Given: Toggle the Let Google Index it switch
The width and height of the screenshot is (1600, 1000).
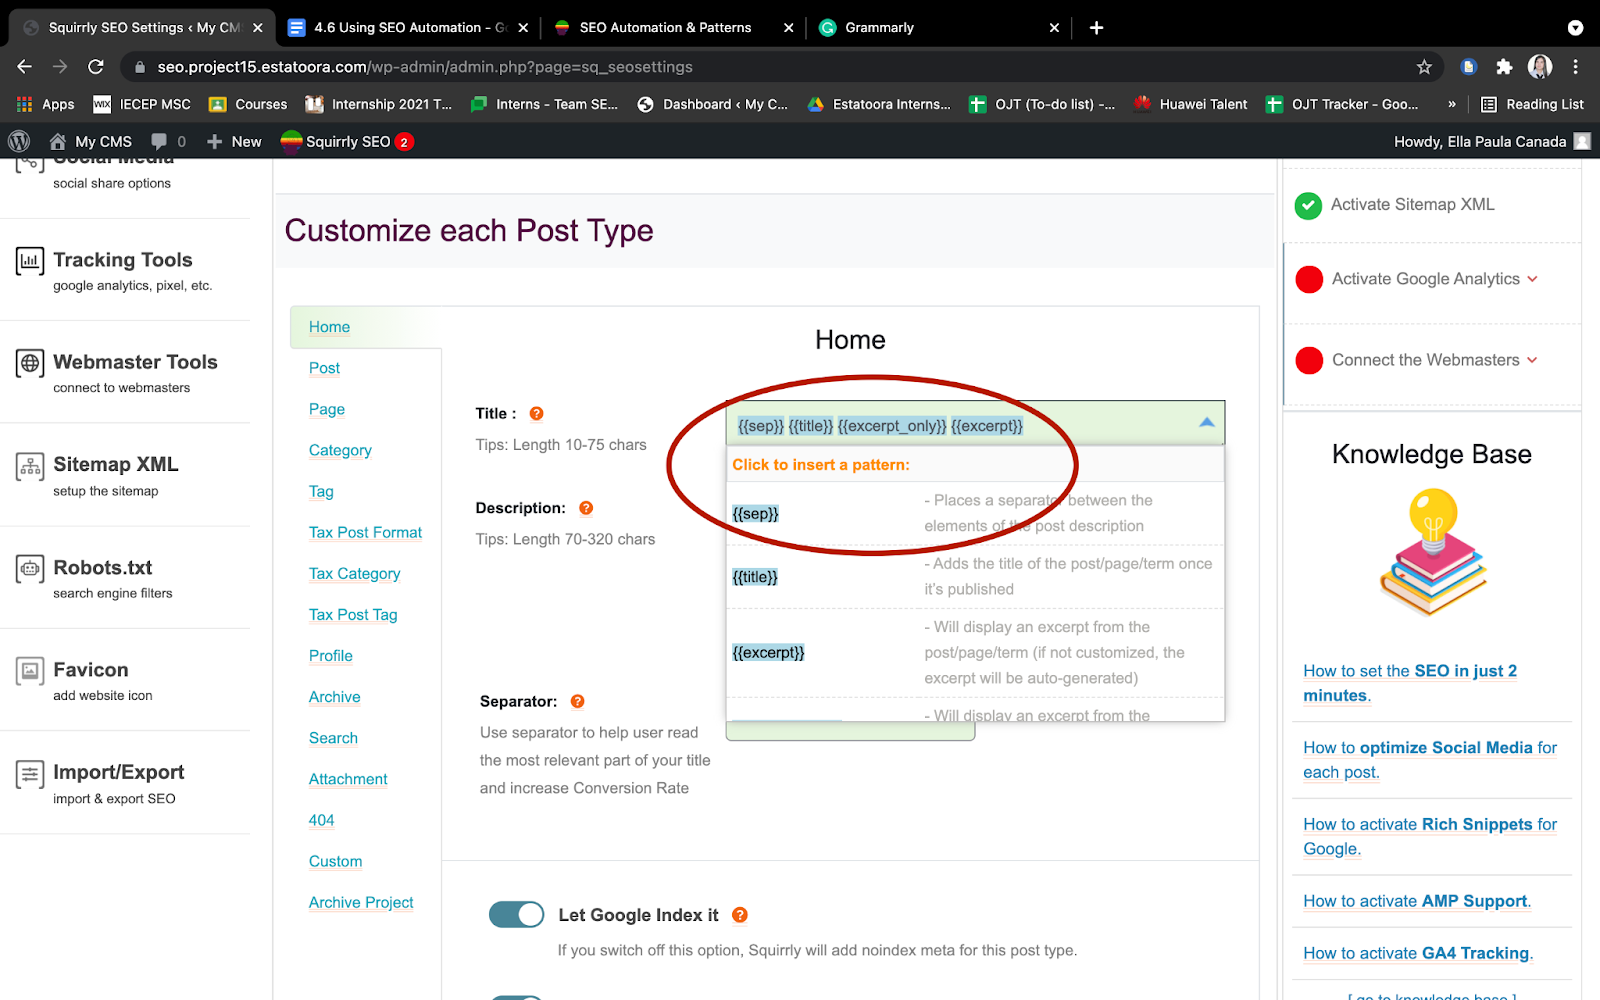Looking at the screenshot, I should click(516, 915).
